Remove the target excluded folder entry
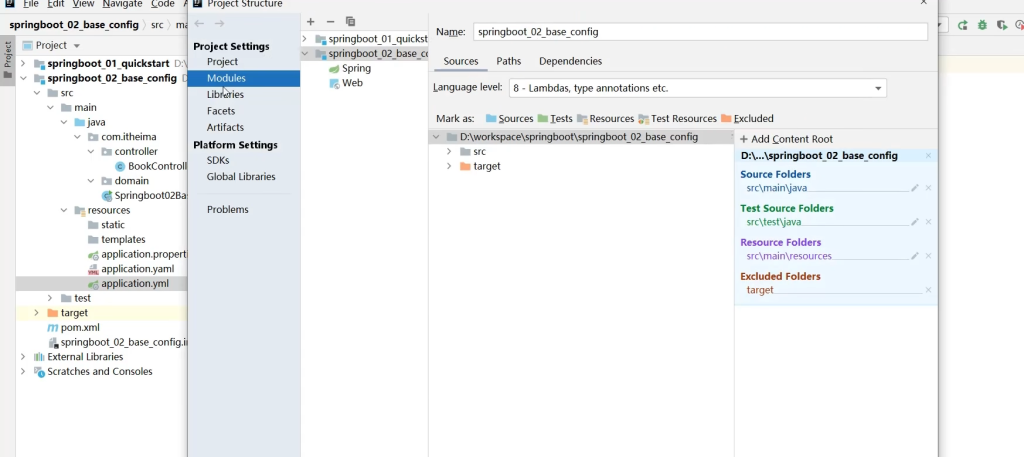The width and height of the screenshot is (1024, 457). (x=928, y=290)
